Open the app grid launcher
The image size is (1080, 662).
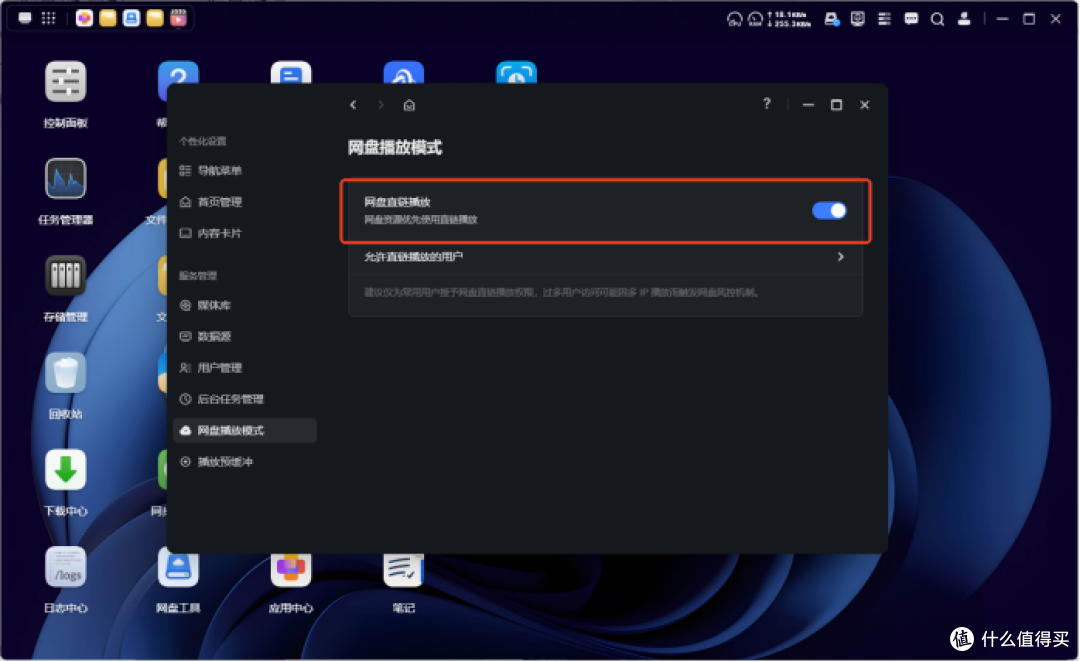coord(48,19)
